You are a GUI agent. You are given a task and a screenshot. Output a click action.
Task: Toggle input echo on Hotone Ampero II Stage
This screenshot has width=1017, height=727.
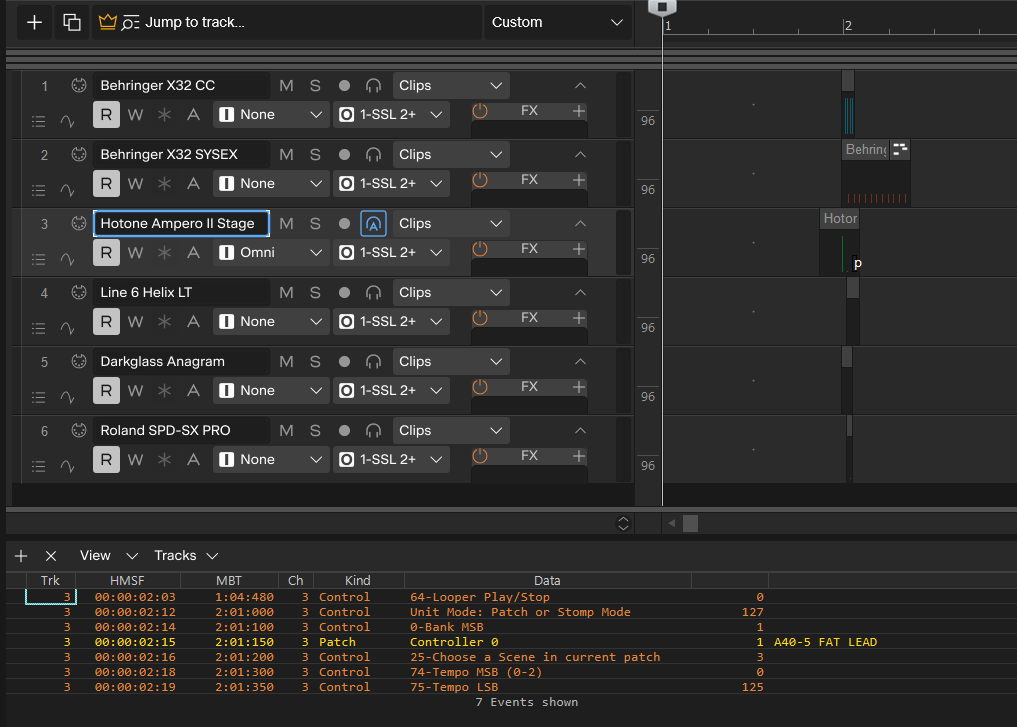coord(373,224)
